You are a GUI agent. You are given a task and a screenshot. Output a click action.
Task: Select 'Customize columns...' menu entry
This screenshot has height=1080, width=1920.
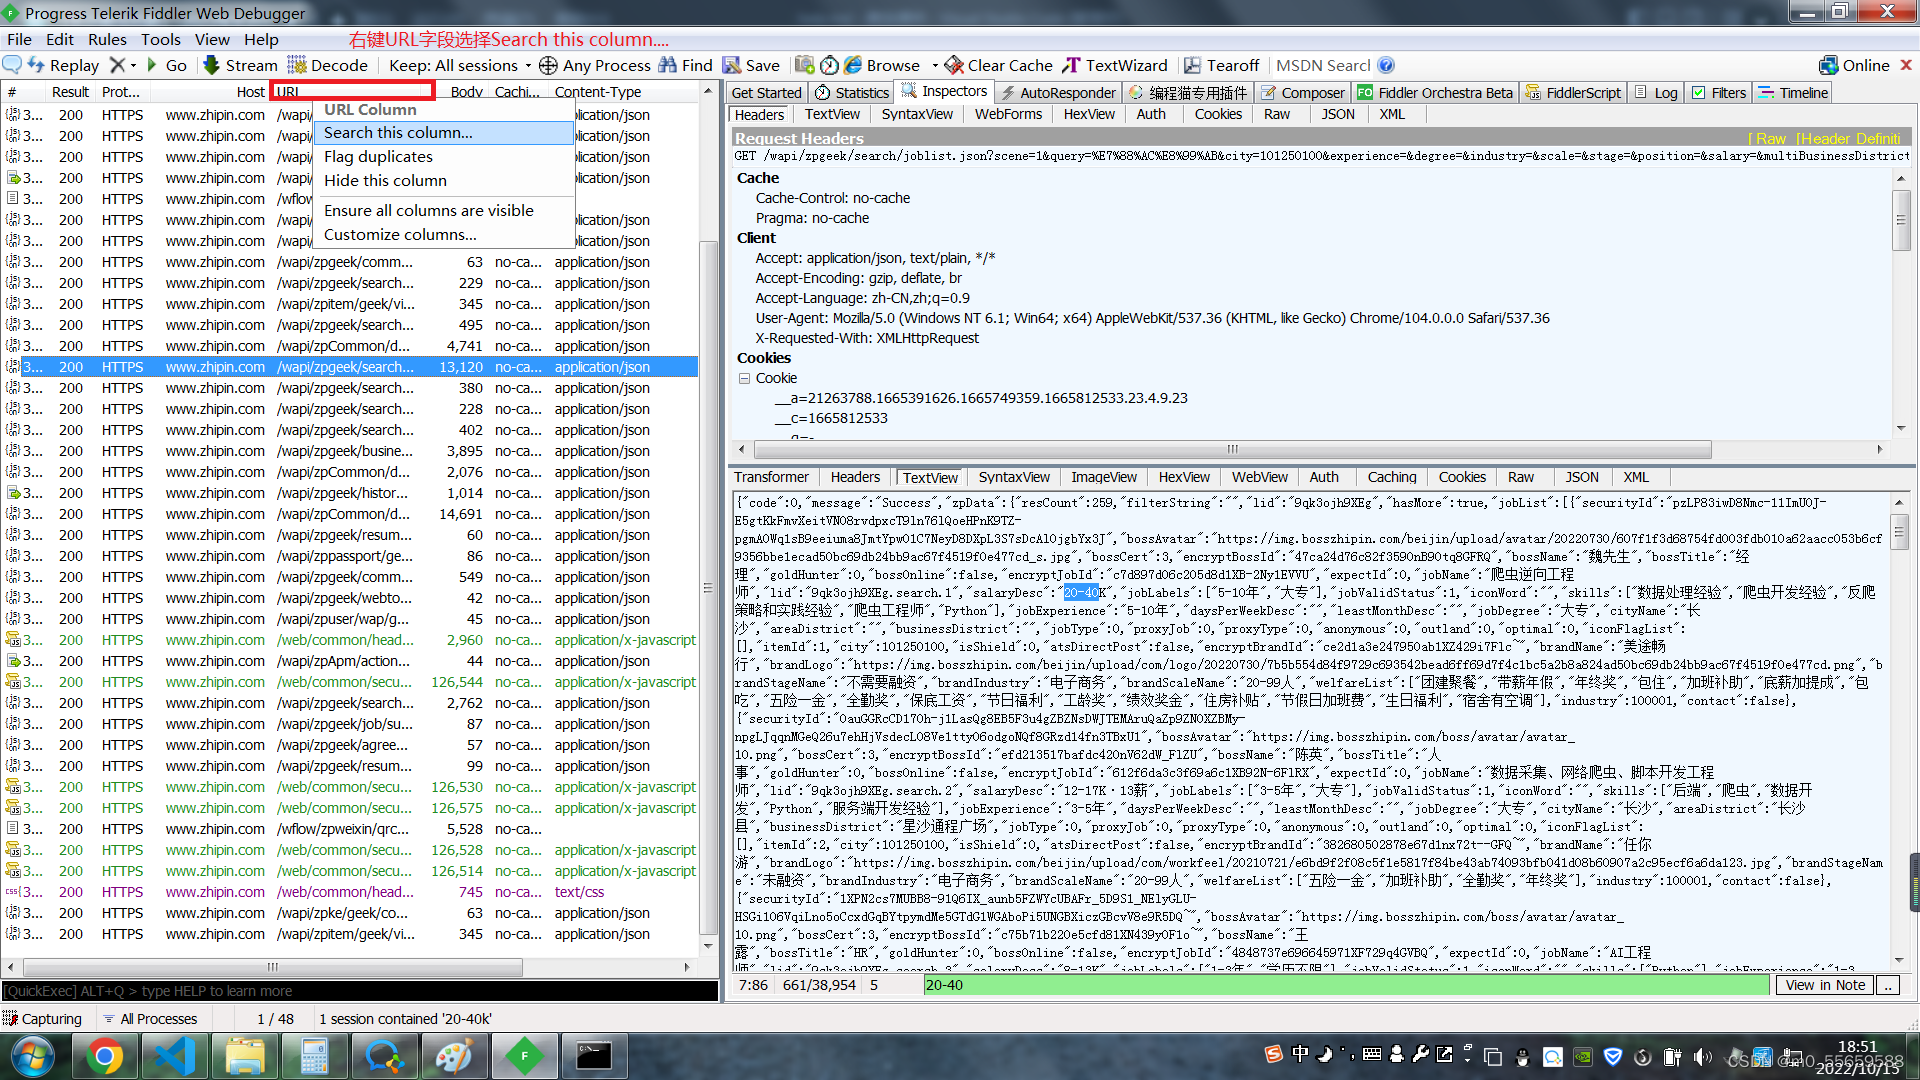(x=444, y=234)
